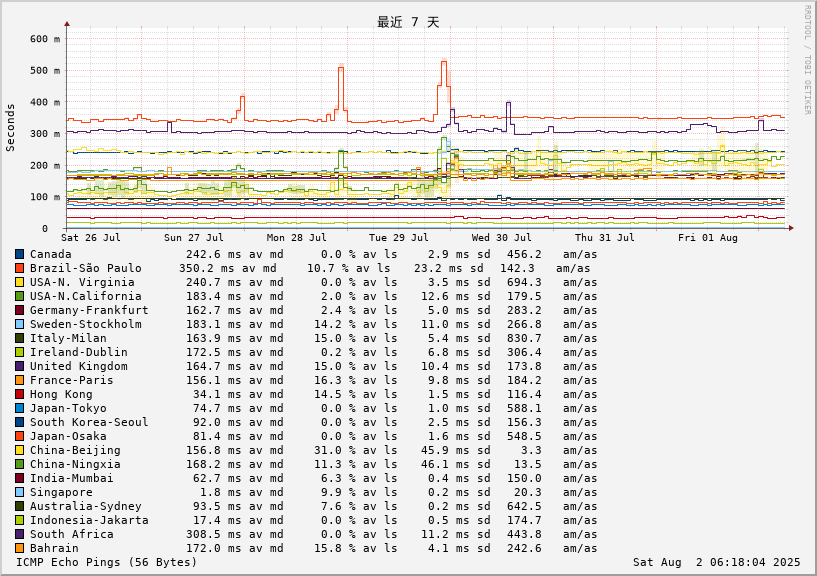Screen dimensions: 817x576
Task: Click the Indonesia-Jakarta legend color swatch
Action: click(x=19, y=521)
